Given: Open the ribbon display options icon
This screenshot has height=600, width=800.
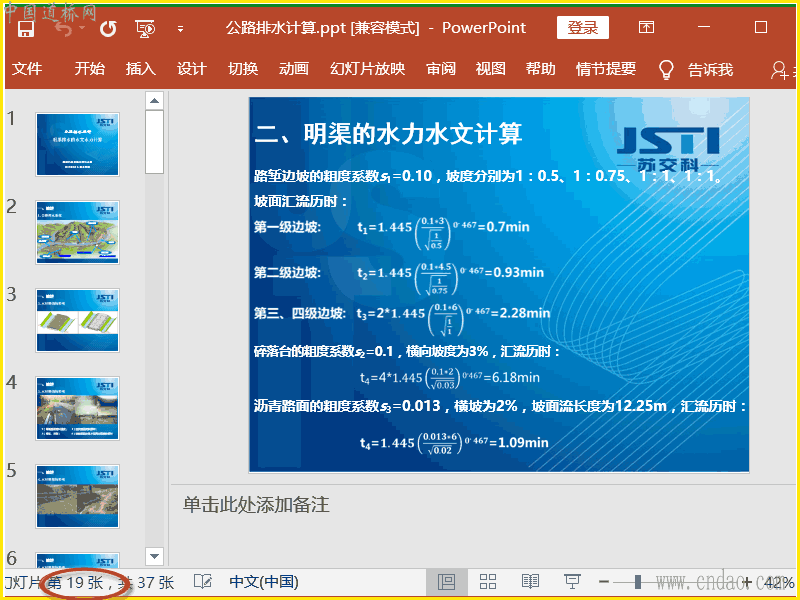Looking at the screenshot, I should click(647, 28).
